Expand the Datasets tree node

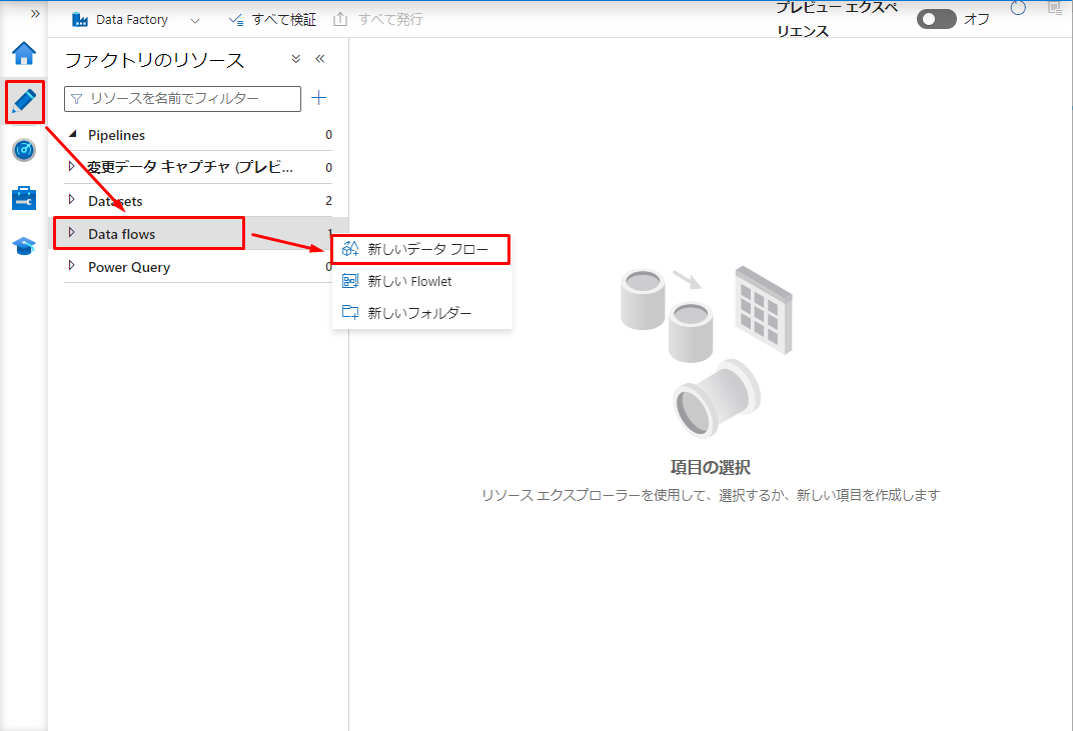pos(71,200)
